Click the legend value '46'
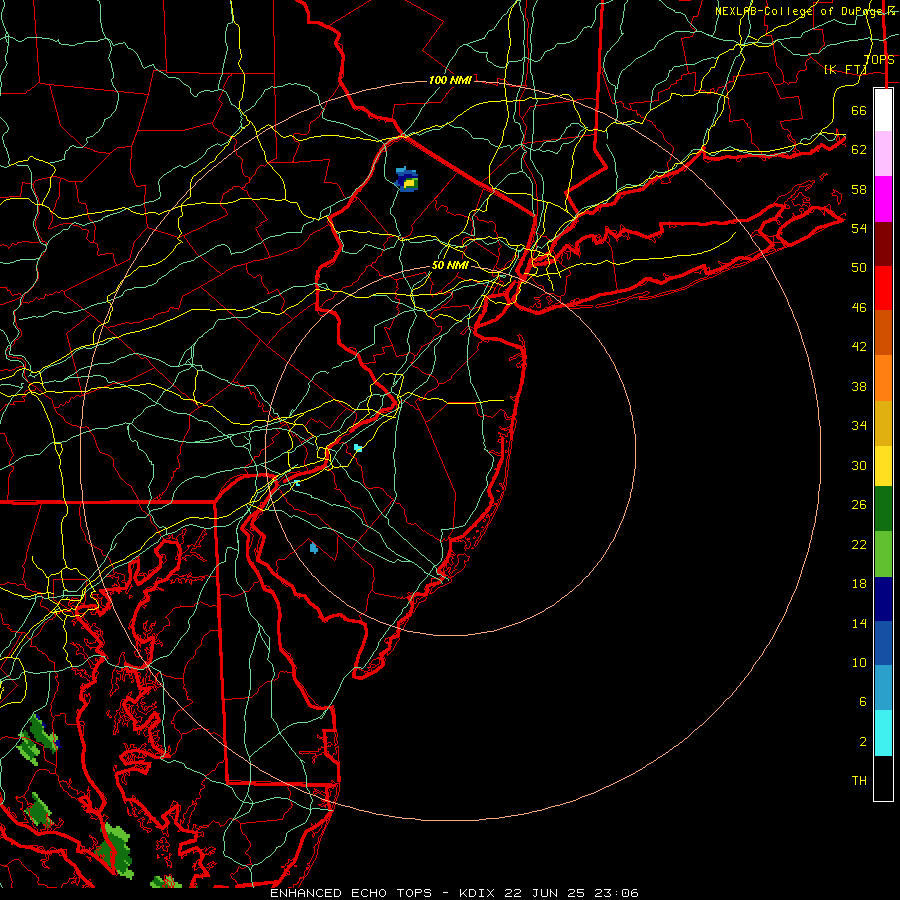This screenshot has width=900, height=900. pos(859,308)
